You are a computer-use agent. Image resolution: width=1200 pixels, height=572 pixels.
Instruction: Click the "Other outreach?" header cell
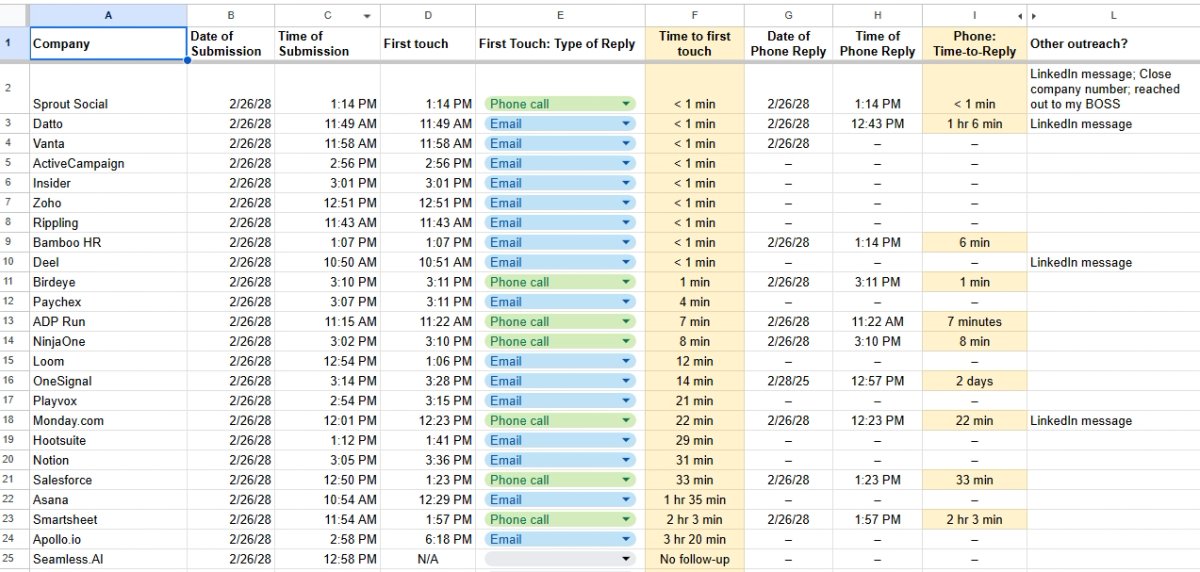coord(1113,44)
